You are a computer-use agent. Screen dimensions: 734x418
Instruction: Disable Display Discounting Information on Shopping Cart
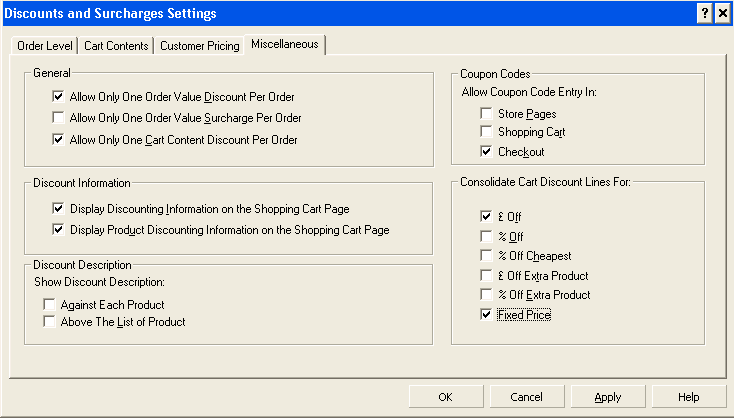click(x=58, y=209)
